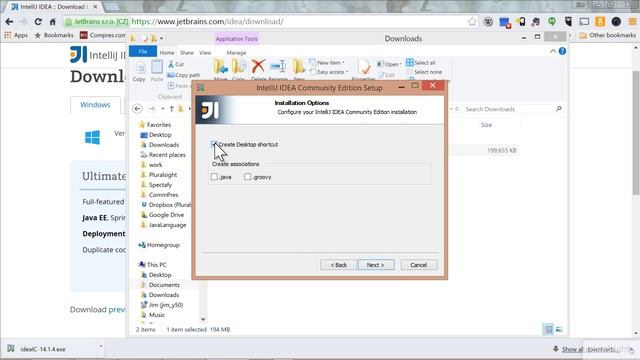This screenshot has width=640, height=360.
Task: Open Quick Access Toolbar customize dropdown
Action: [x=162, y=38]
